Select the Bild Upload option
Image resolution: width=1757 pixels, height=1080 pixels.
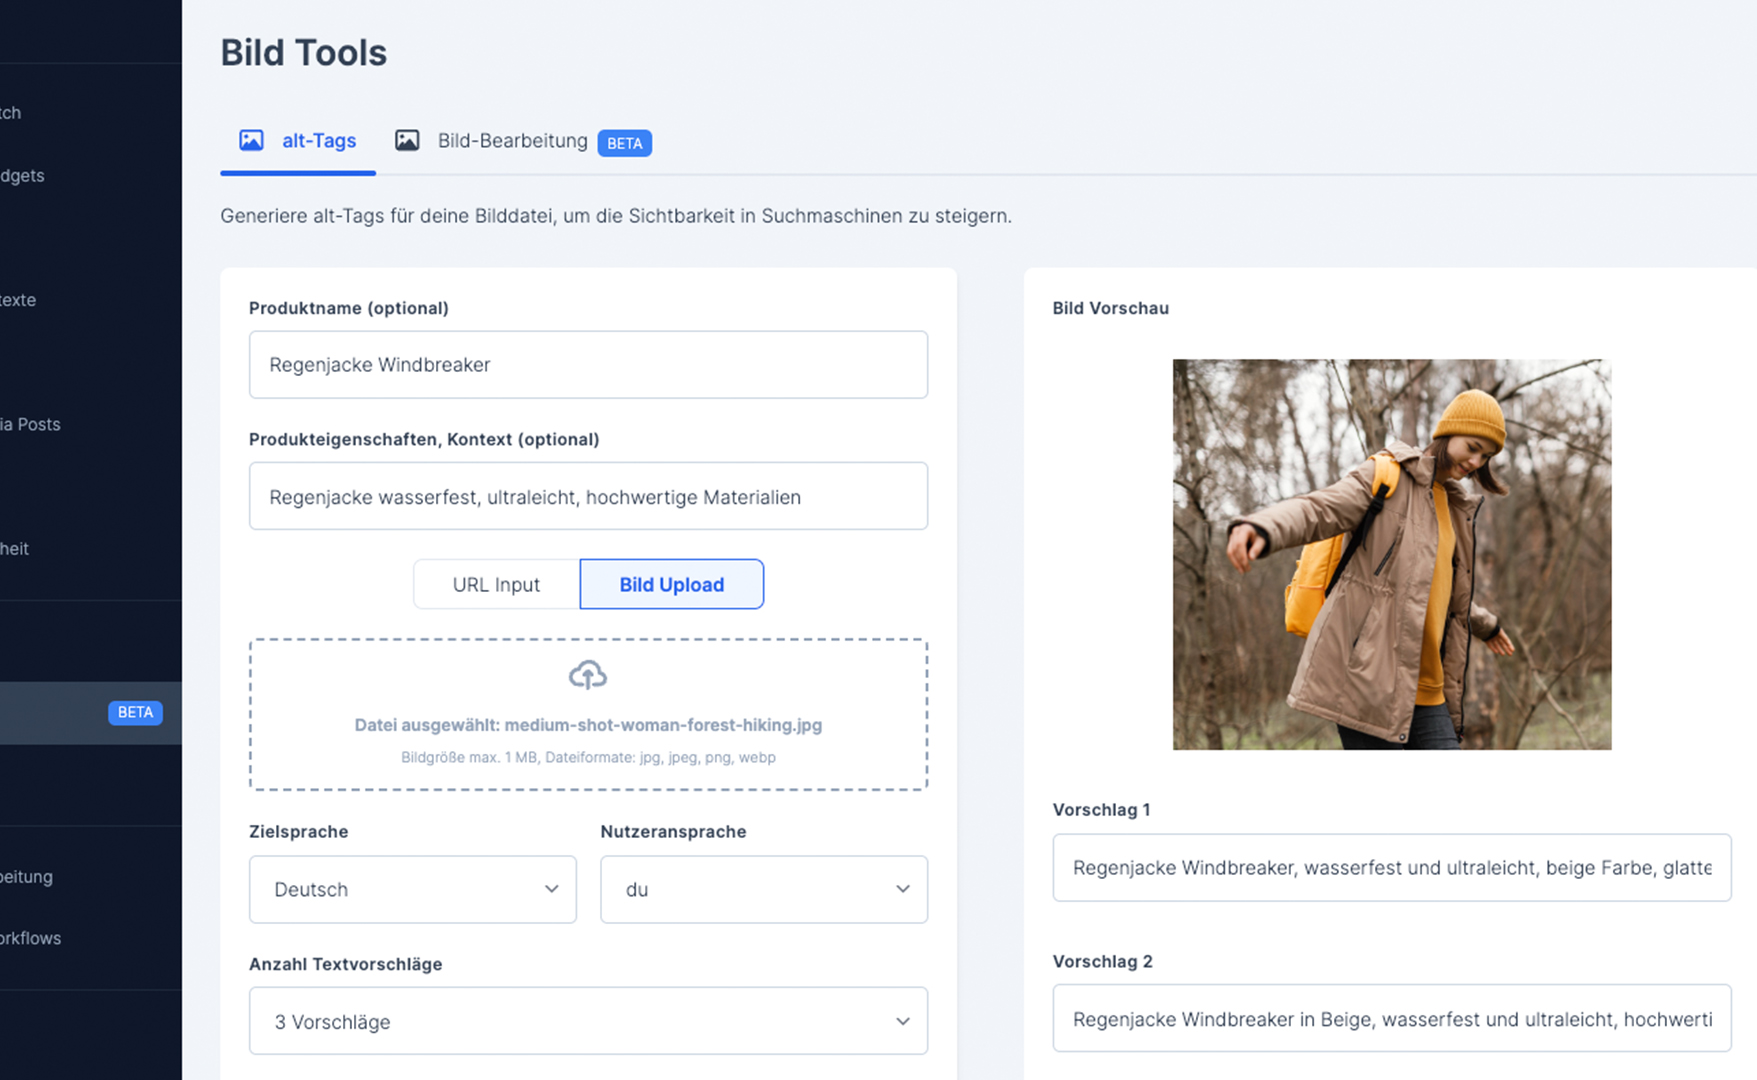coord(671,584)
